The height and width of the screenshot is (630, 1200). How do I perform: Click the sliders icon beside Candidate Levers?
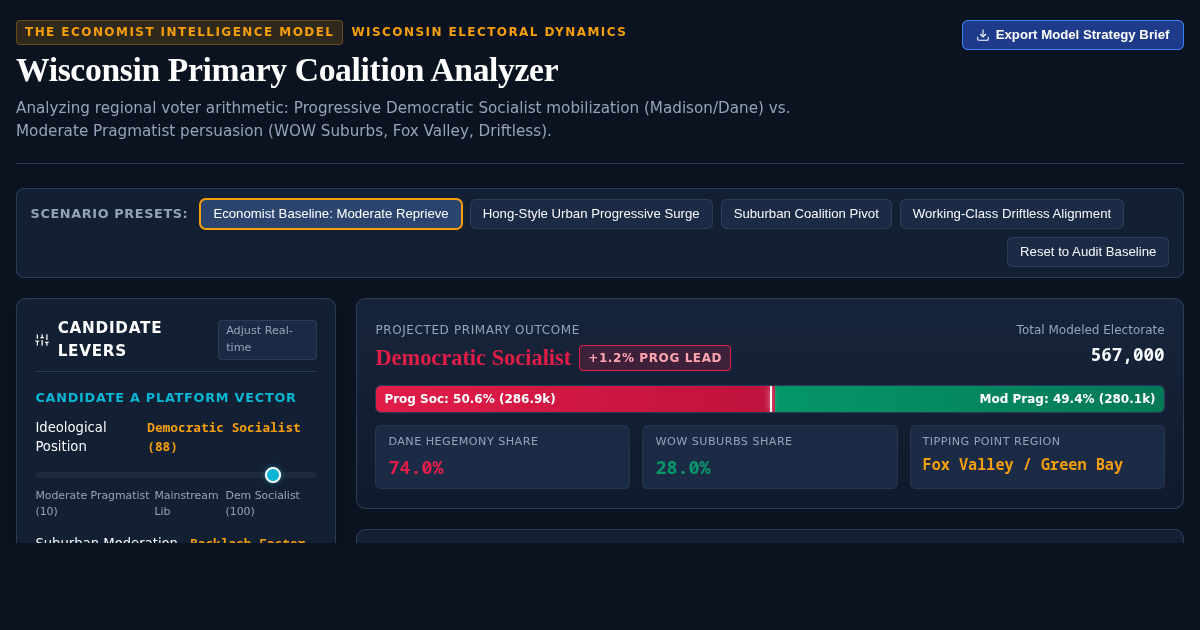(x=42, y=340)
